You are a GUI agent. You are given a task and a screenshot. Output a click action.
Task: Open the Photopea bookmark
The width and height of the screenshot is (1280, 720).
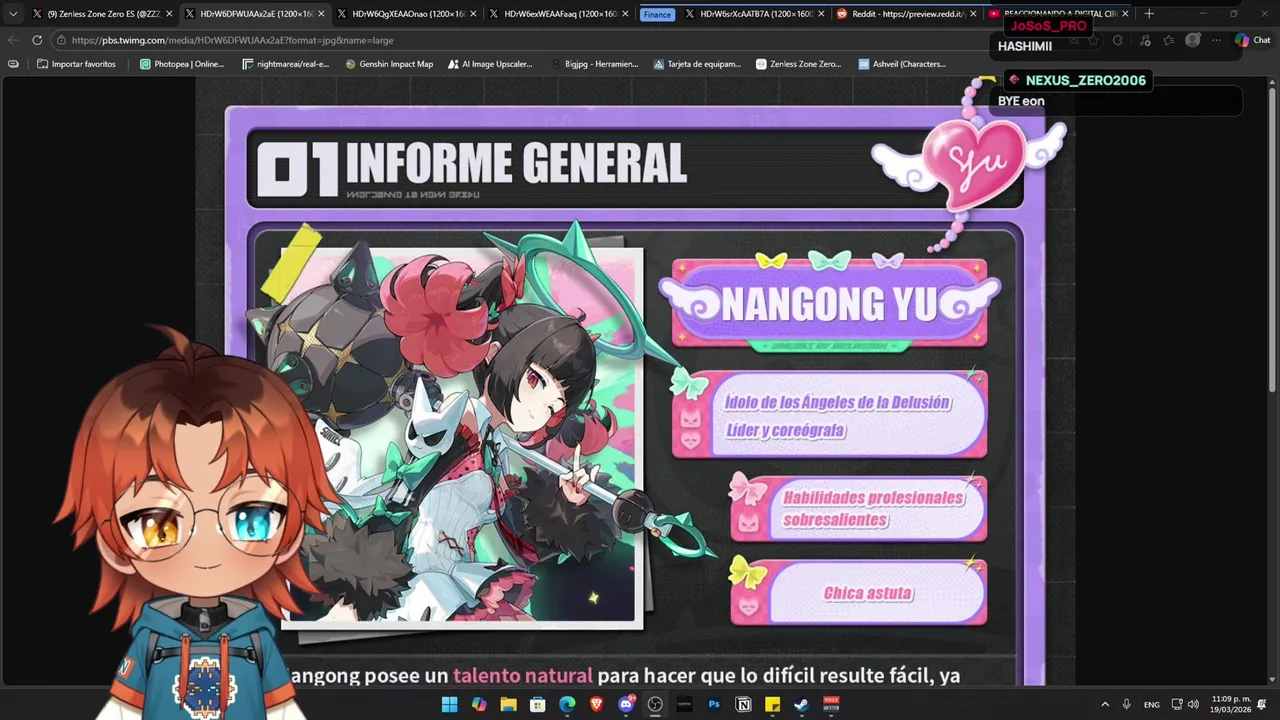(x=182, y=64)
